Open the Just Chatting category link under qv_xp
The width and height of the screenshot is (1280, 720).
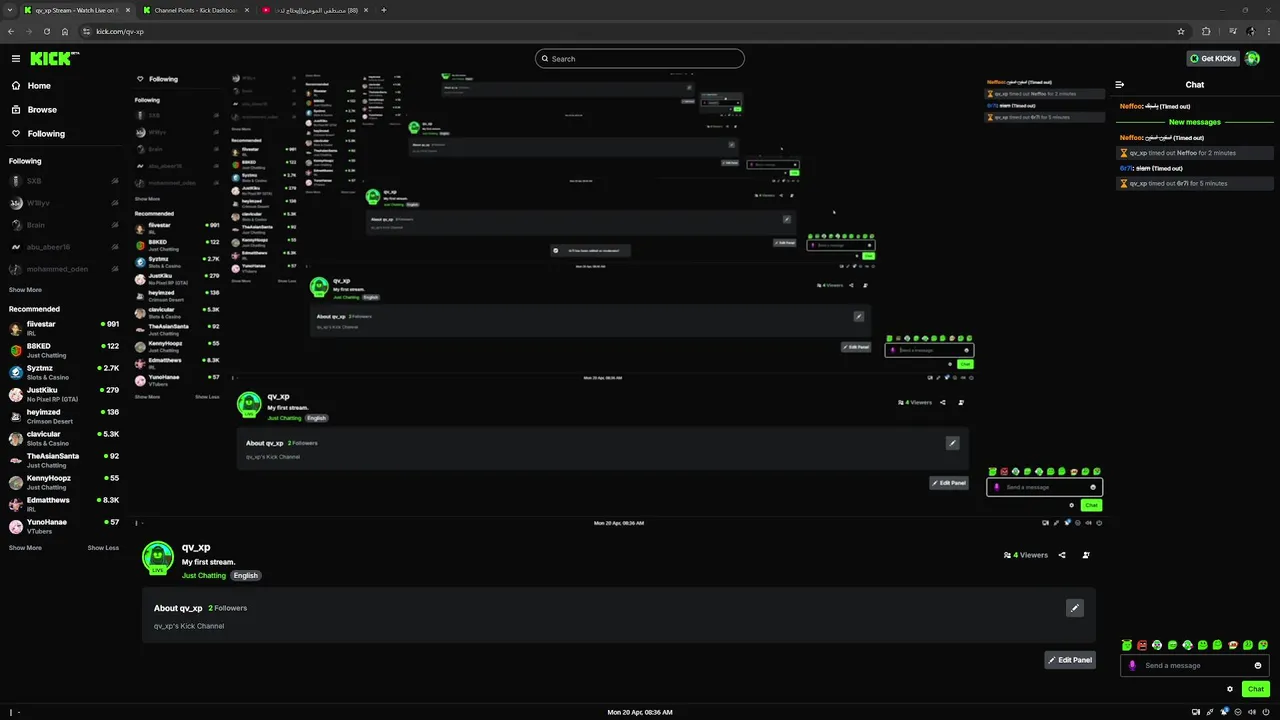tap(204, 576)
